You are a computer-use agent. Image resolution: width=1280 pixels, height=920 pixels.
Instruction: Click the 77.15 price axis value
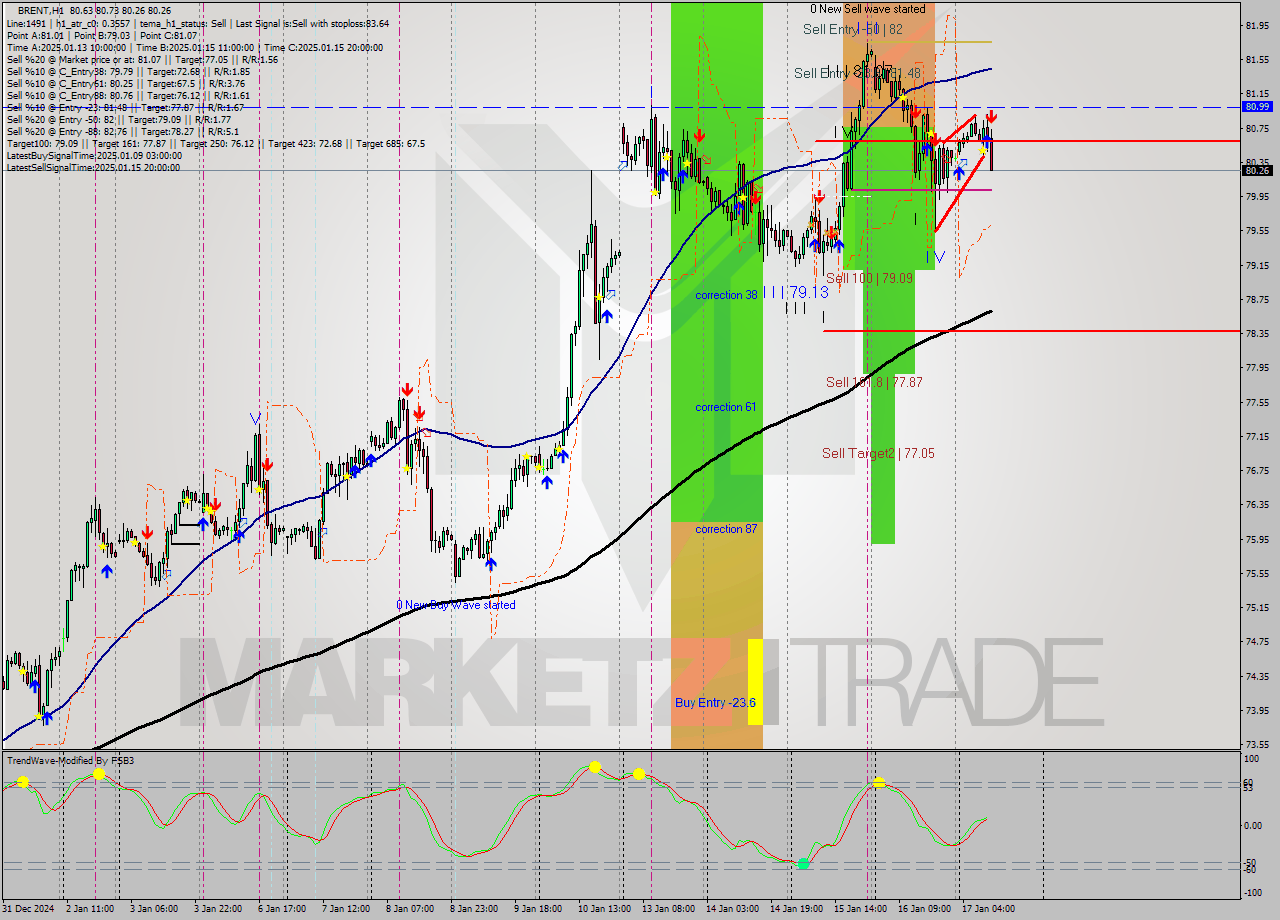click(1256, 437)
